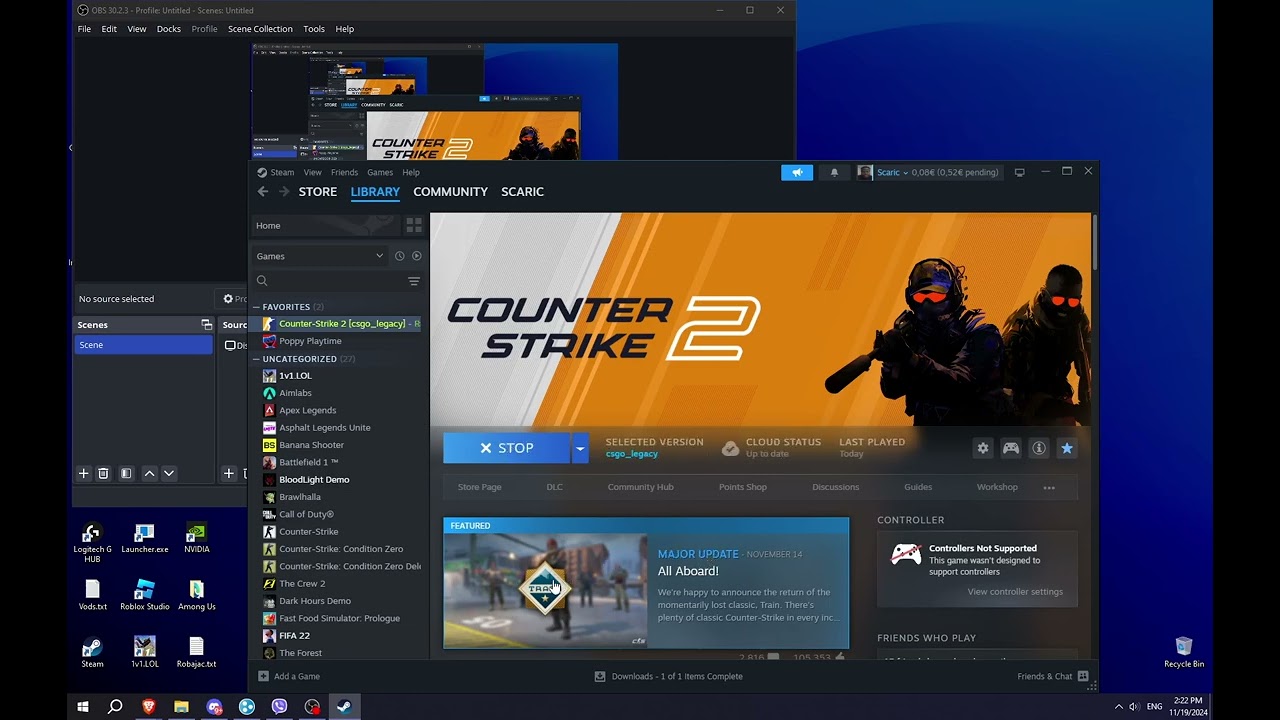Click Add a Game in Steam footer
The width and height of the screenshot is (1280, 720).
[x=289, y=677]
